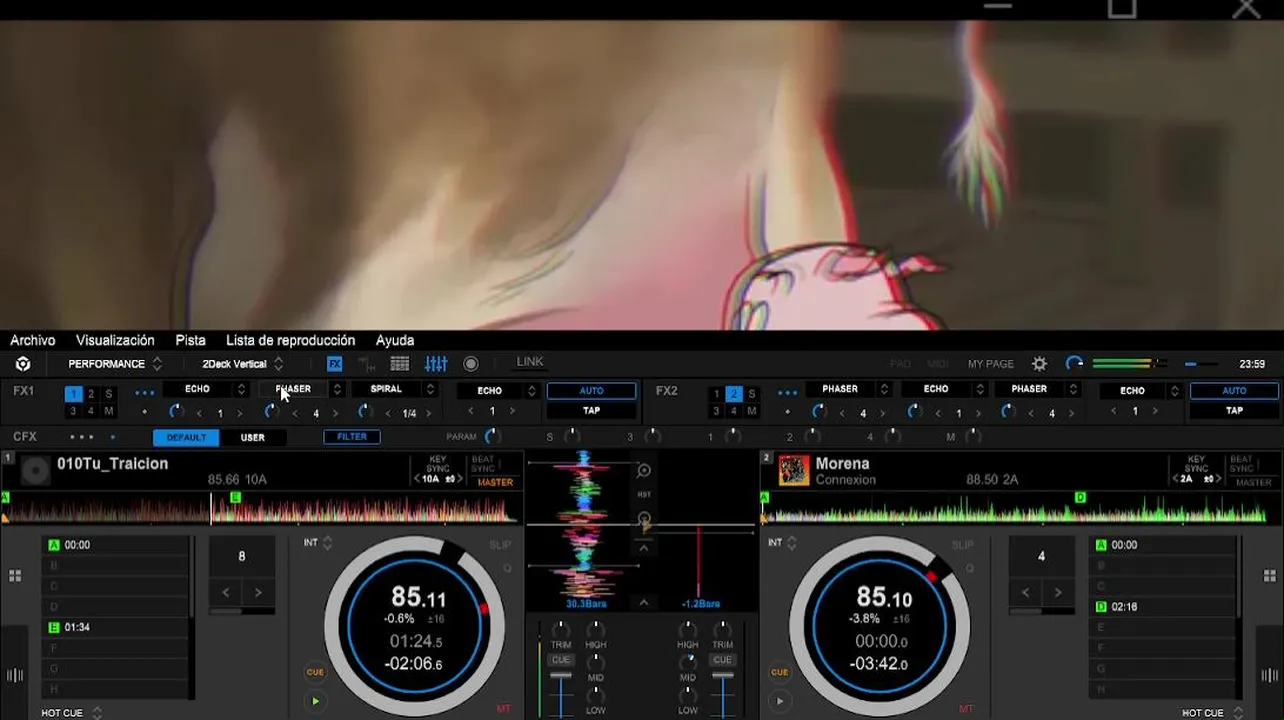Click the FX1 ECHO level knob
The width and height of the screenshot is (1284, 720).
(x=176, y=412)
